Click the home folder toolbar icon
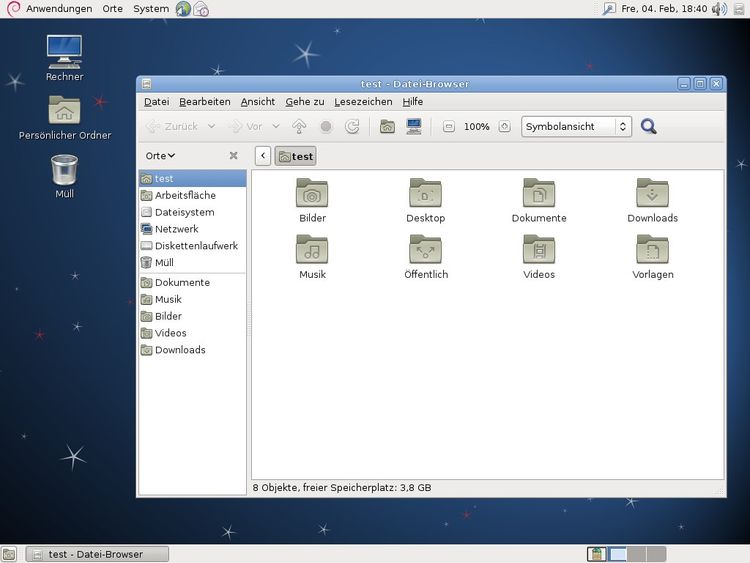The width and height of the screenshot is (750, 563). tap(387, 127)
